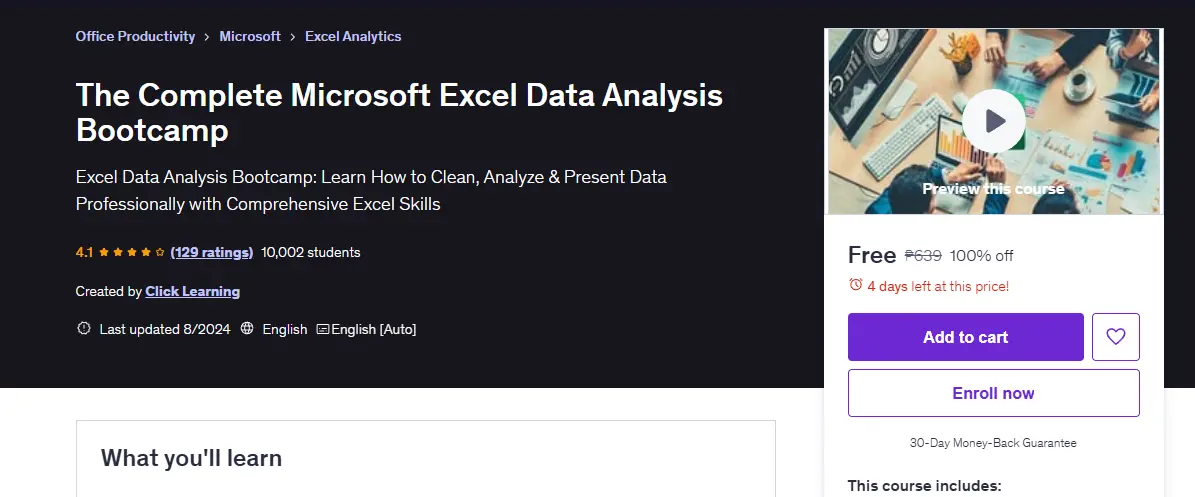Add course to wishlist with heart icon
The image size is (1195, 497).
(1116, 336)
